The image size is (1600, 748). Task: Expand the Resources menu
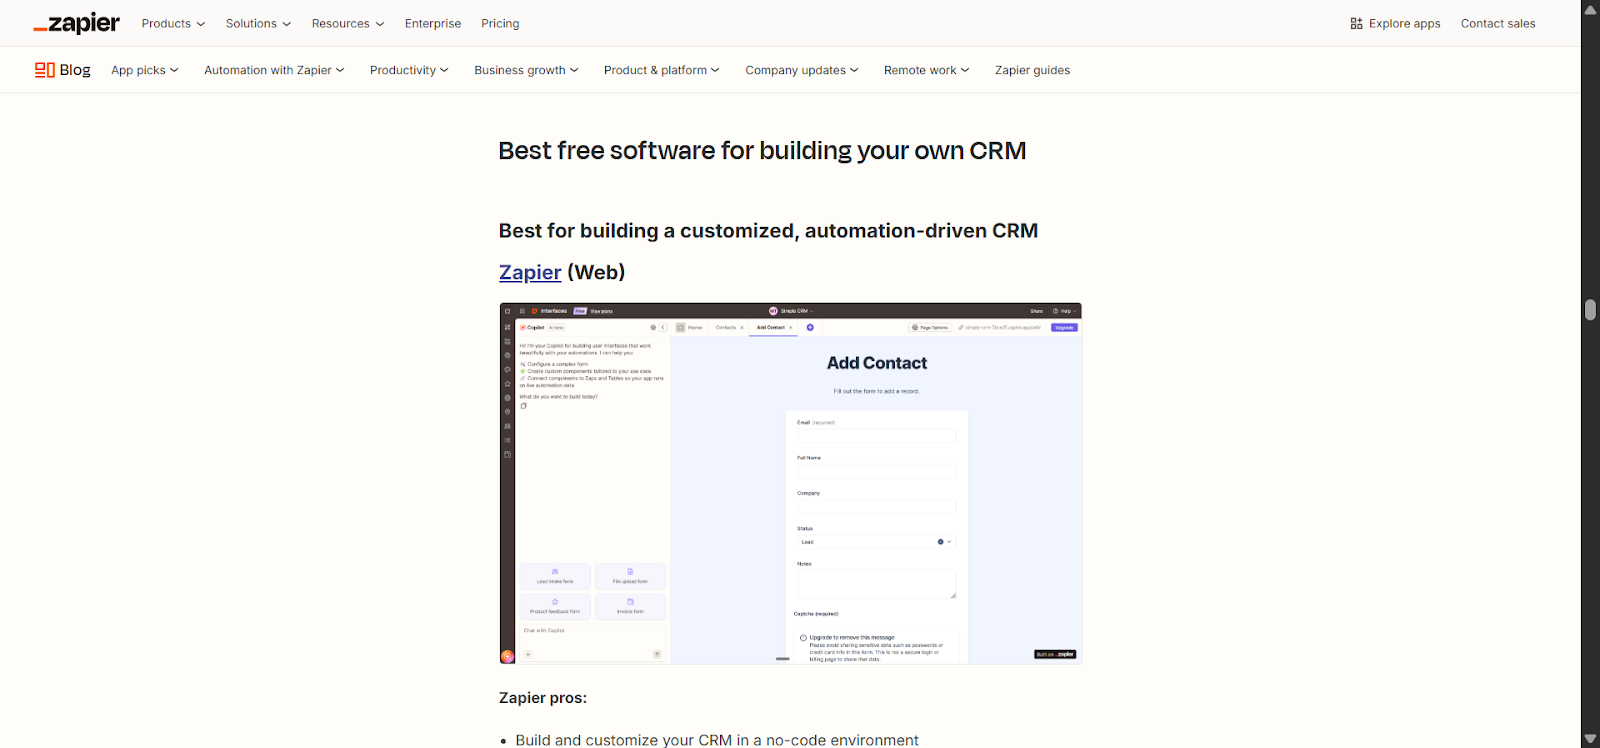coord(348,23)
